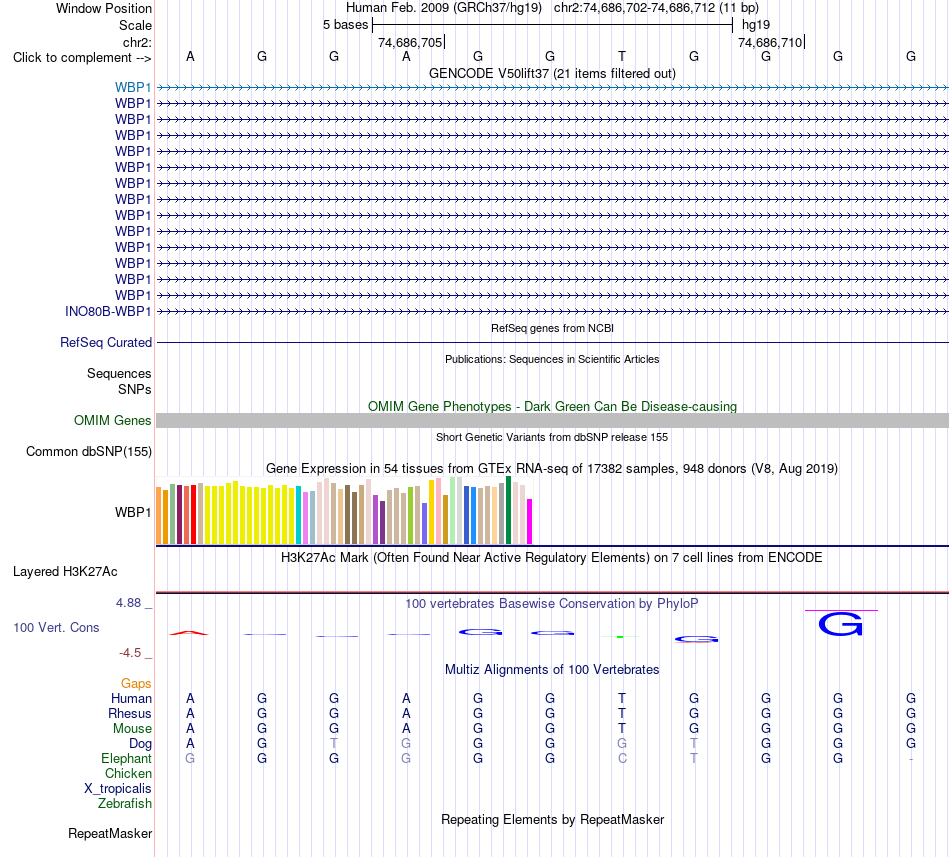
Task: Click the chr2:74,686,702-74,686,712 (11 bp) position text
Action: pyautogui.click(x=656, y=8)
